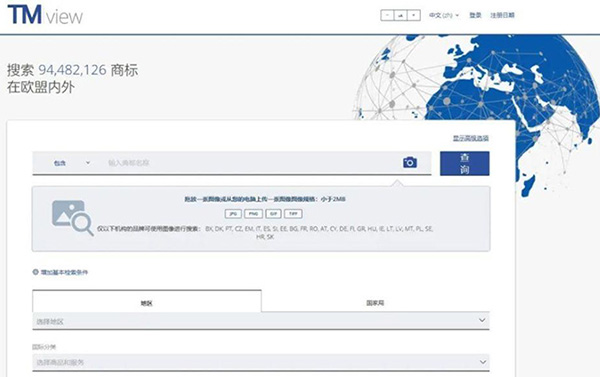Click the image drop upload area text
The image size is (600, 377).
coord(265,199)
